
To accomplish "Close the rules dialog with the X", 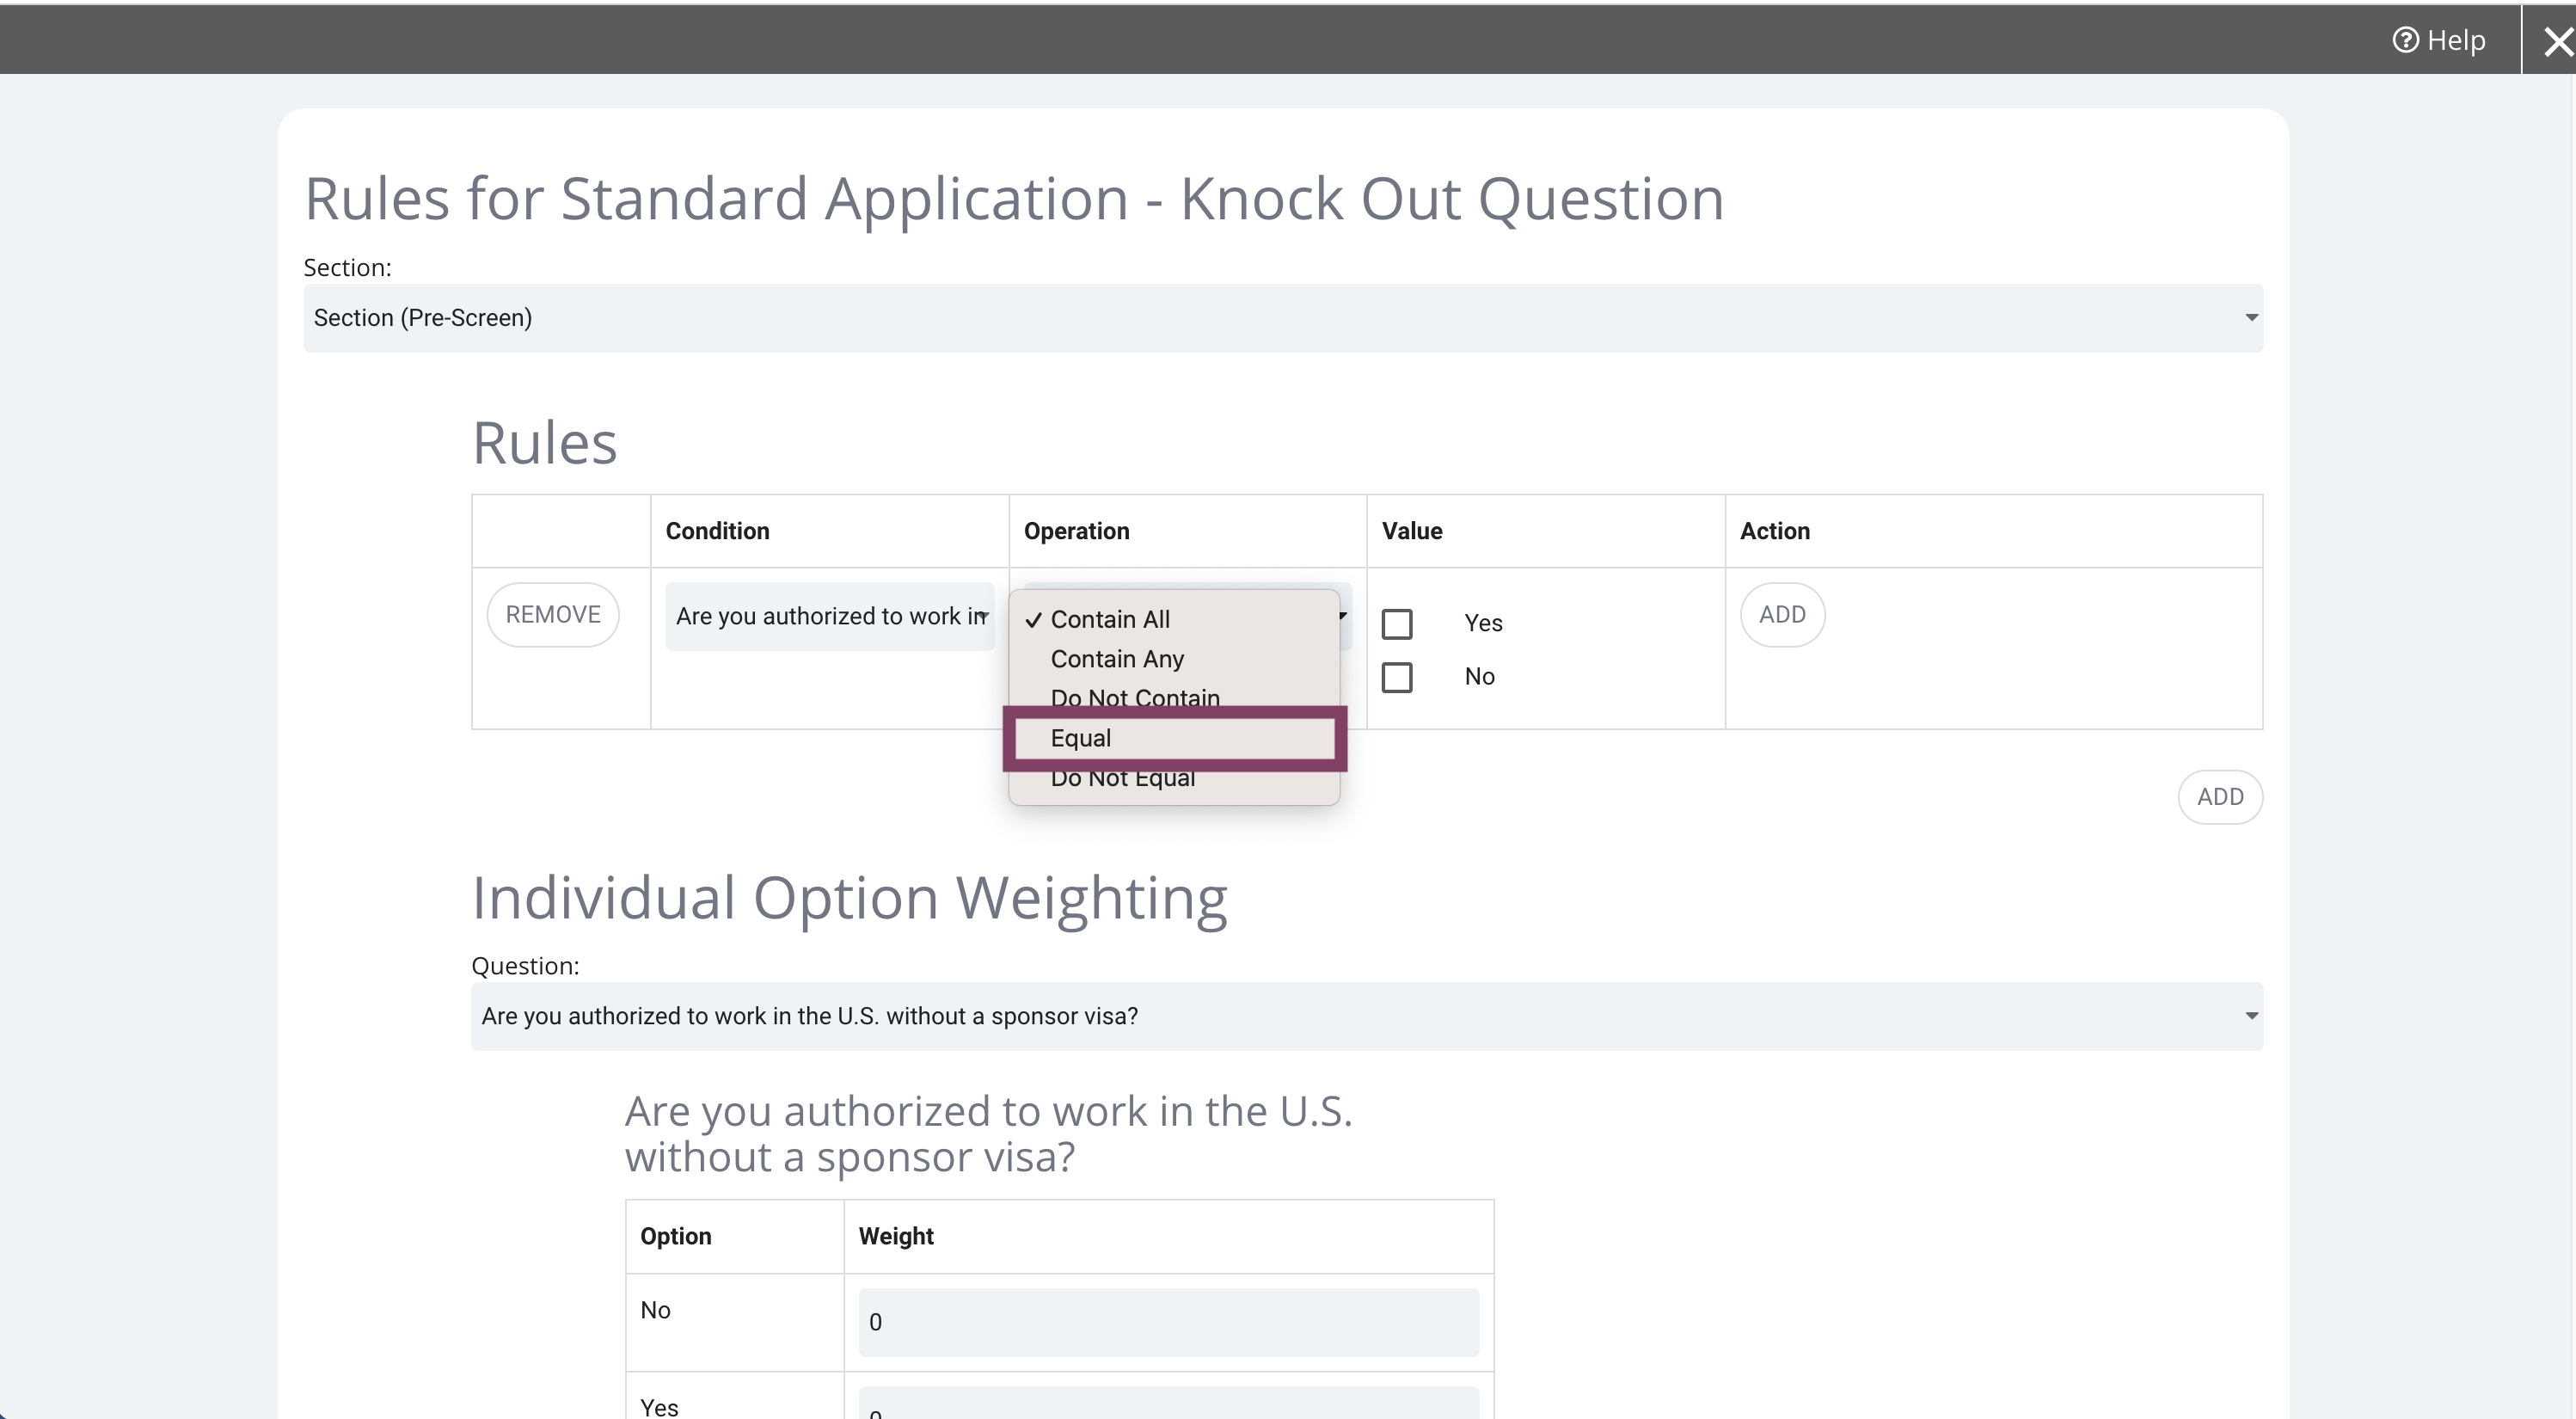I will (2558, 42).
